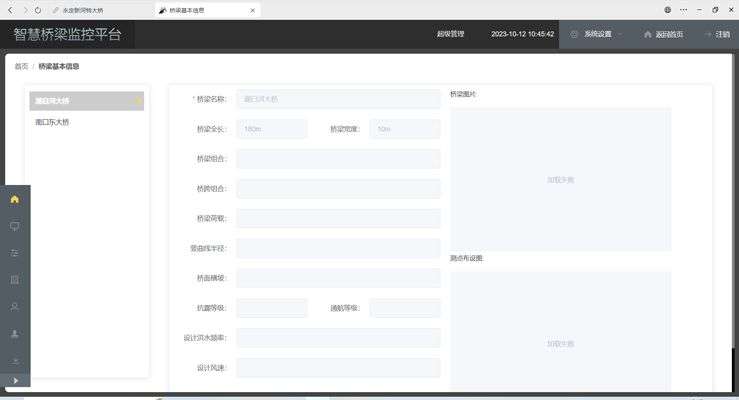This screenshot has width=739, height=400.
Task: Click the yellow home icon in sidebar
Action: 14,199
